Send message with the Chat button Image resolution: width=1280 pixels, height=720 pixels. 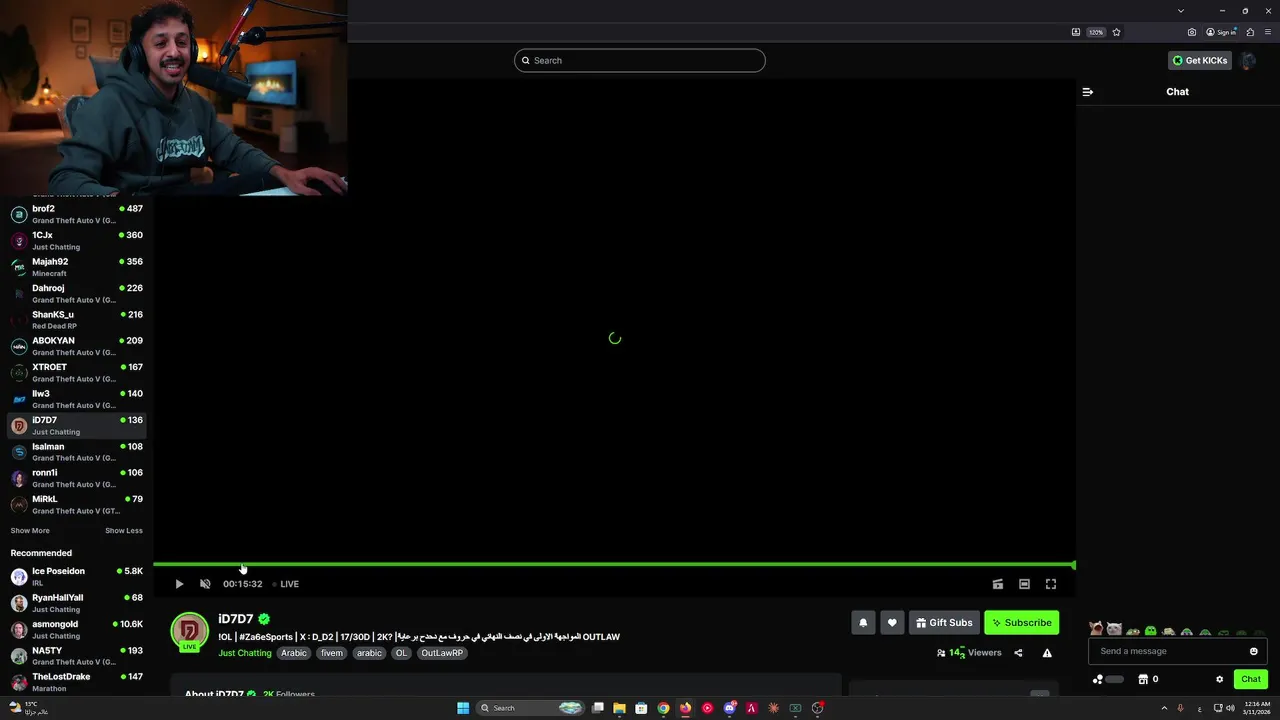(x=1251, y=679)
